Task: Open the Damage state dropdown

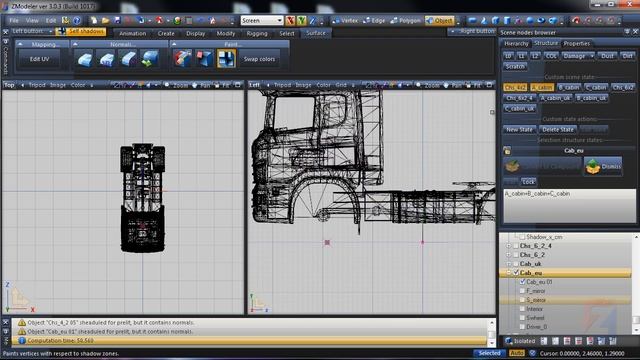Action: pos(578,56)
